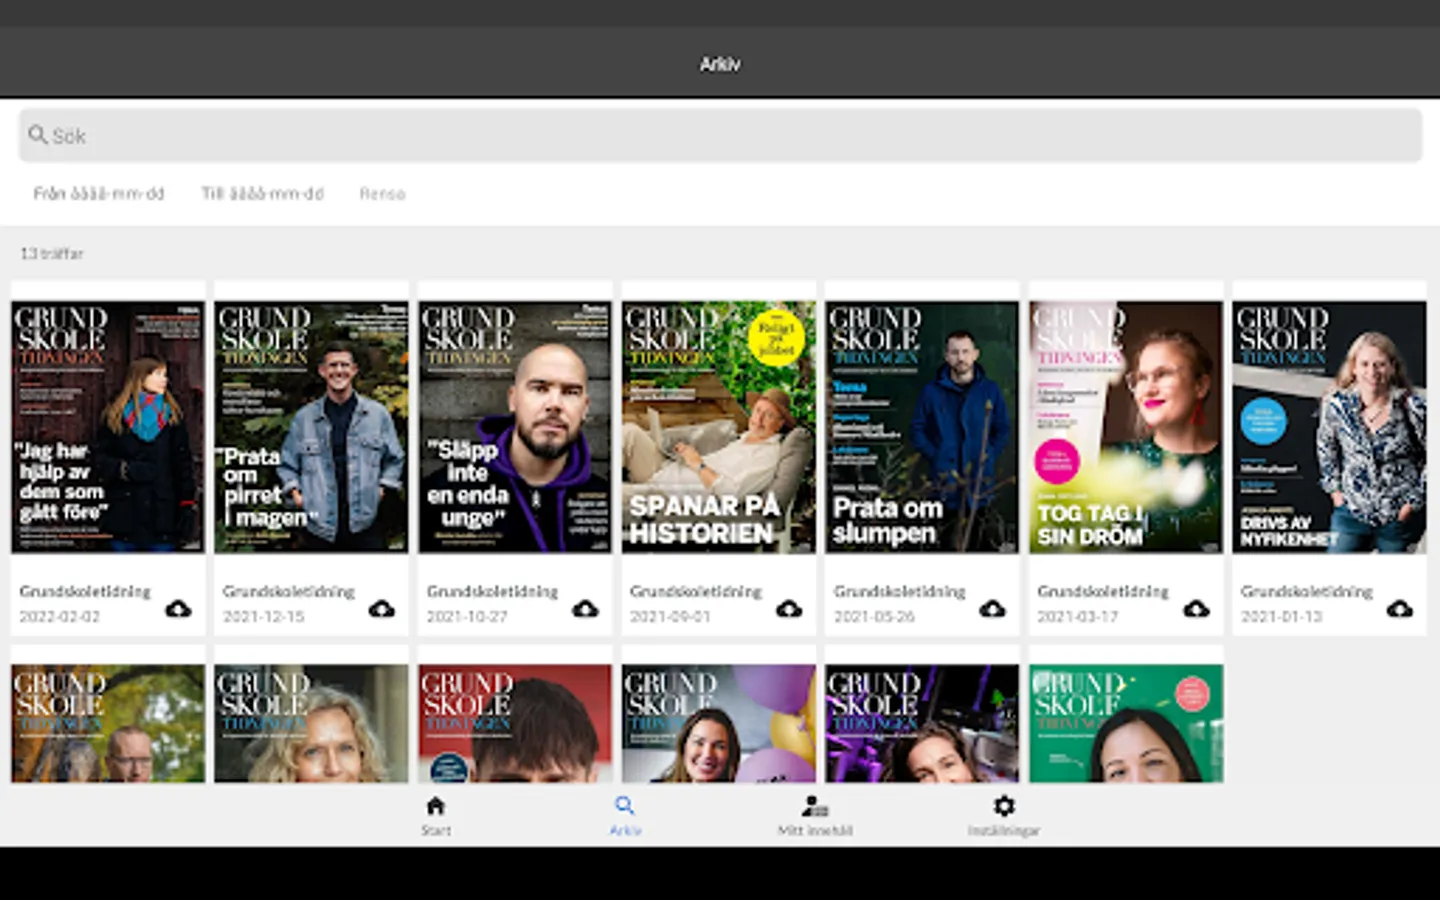Select the date text 2021-03-17
This screenshot has width=1440, height=900.
1077,617
